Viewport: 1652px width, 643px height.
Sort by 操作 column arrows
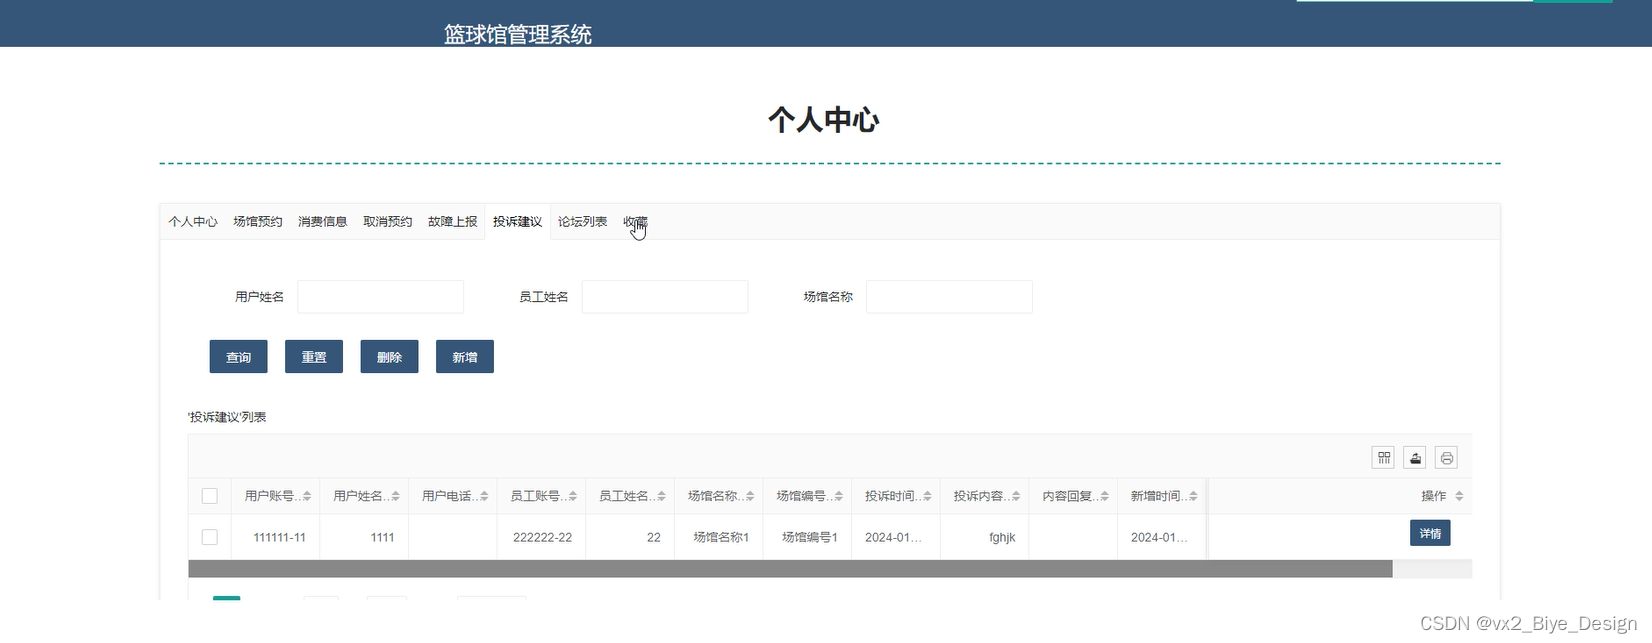(x=1459, y=496)
